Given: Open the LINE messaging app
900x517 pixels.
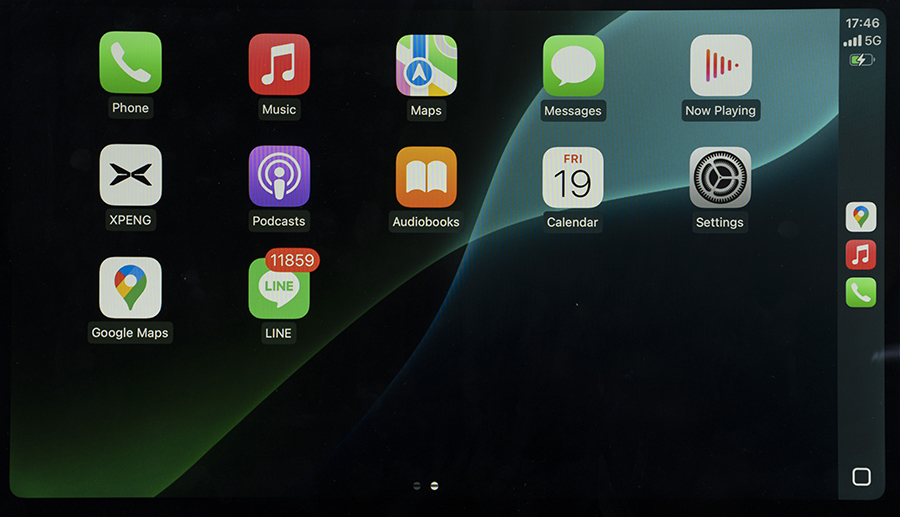Looking at the screenshot, I should point(279,289).
